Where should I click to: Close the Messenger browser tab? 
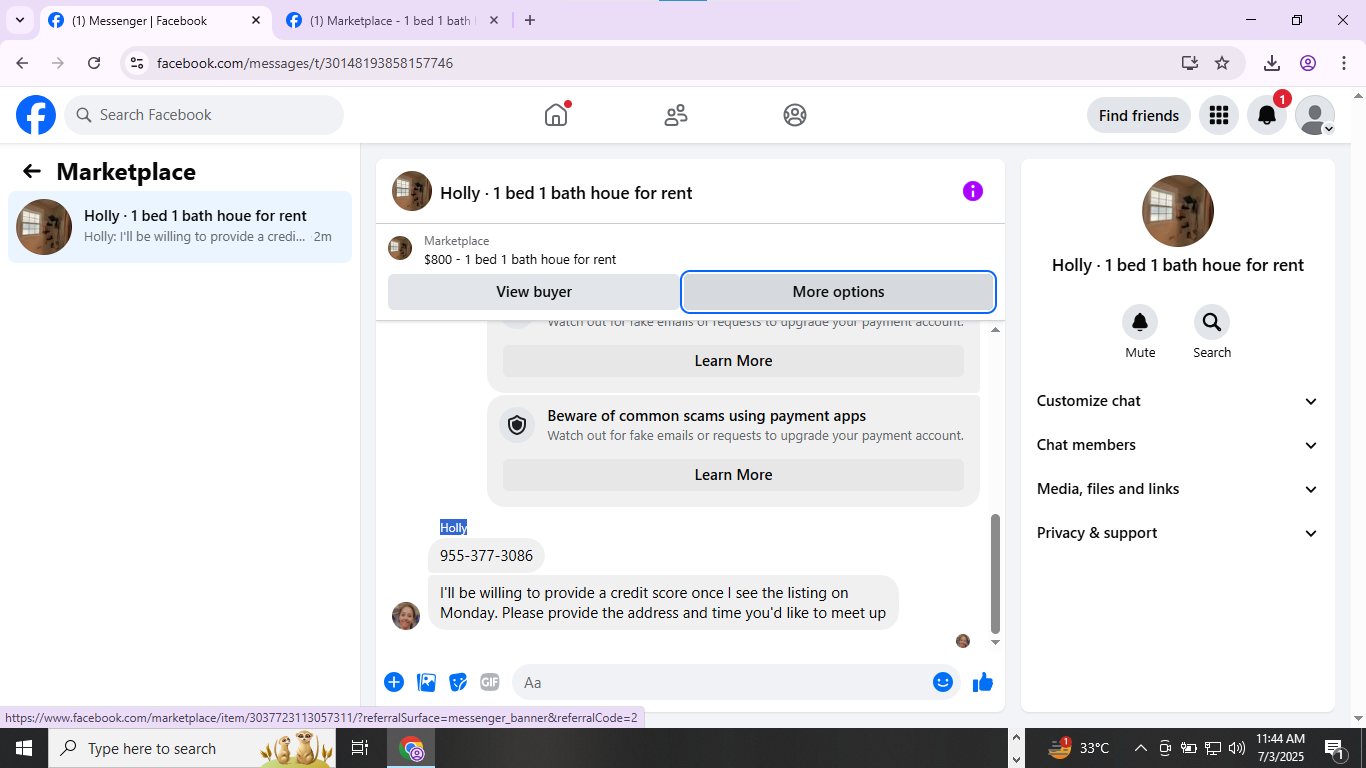tap(256, 20)
